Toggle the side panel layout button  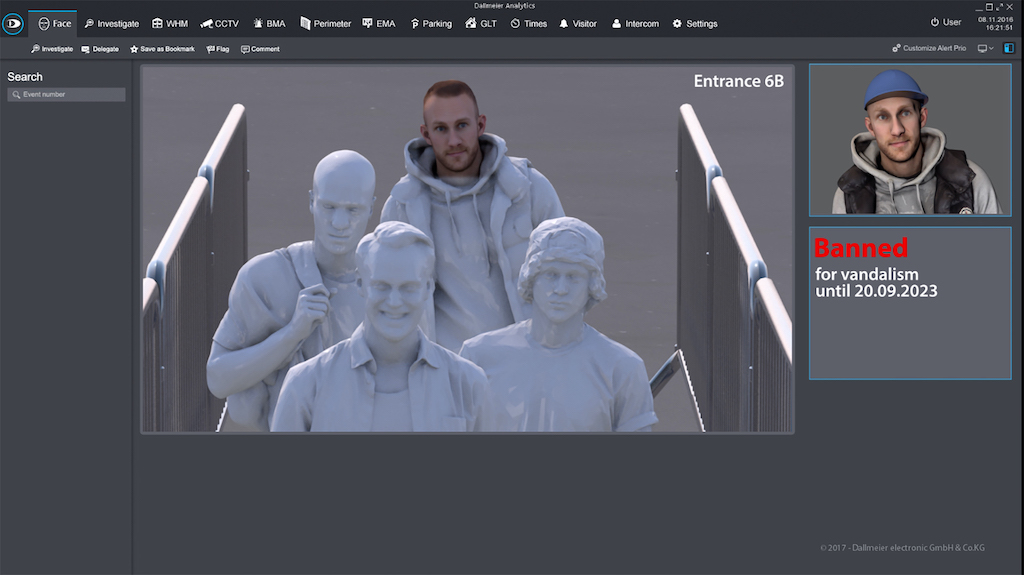(1009, 48)
